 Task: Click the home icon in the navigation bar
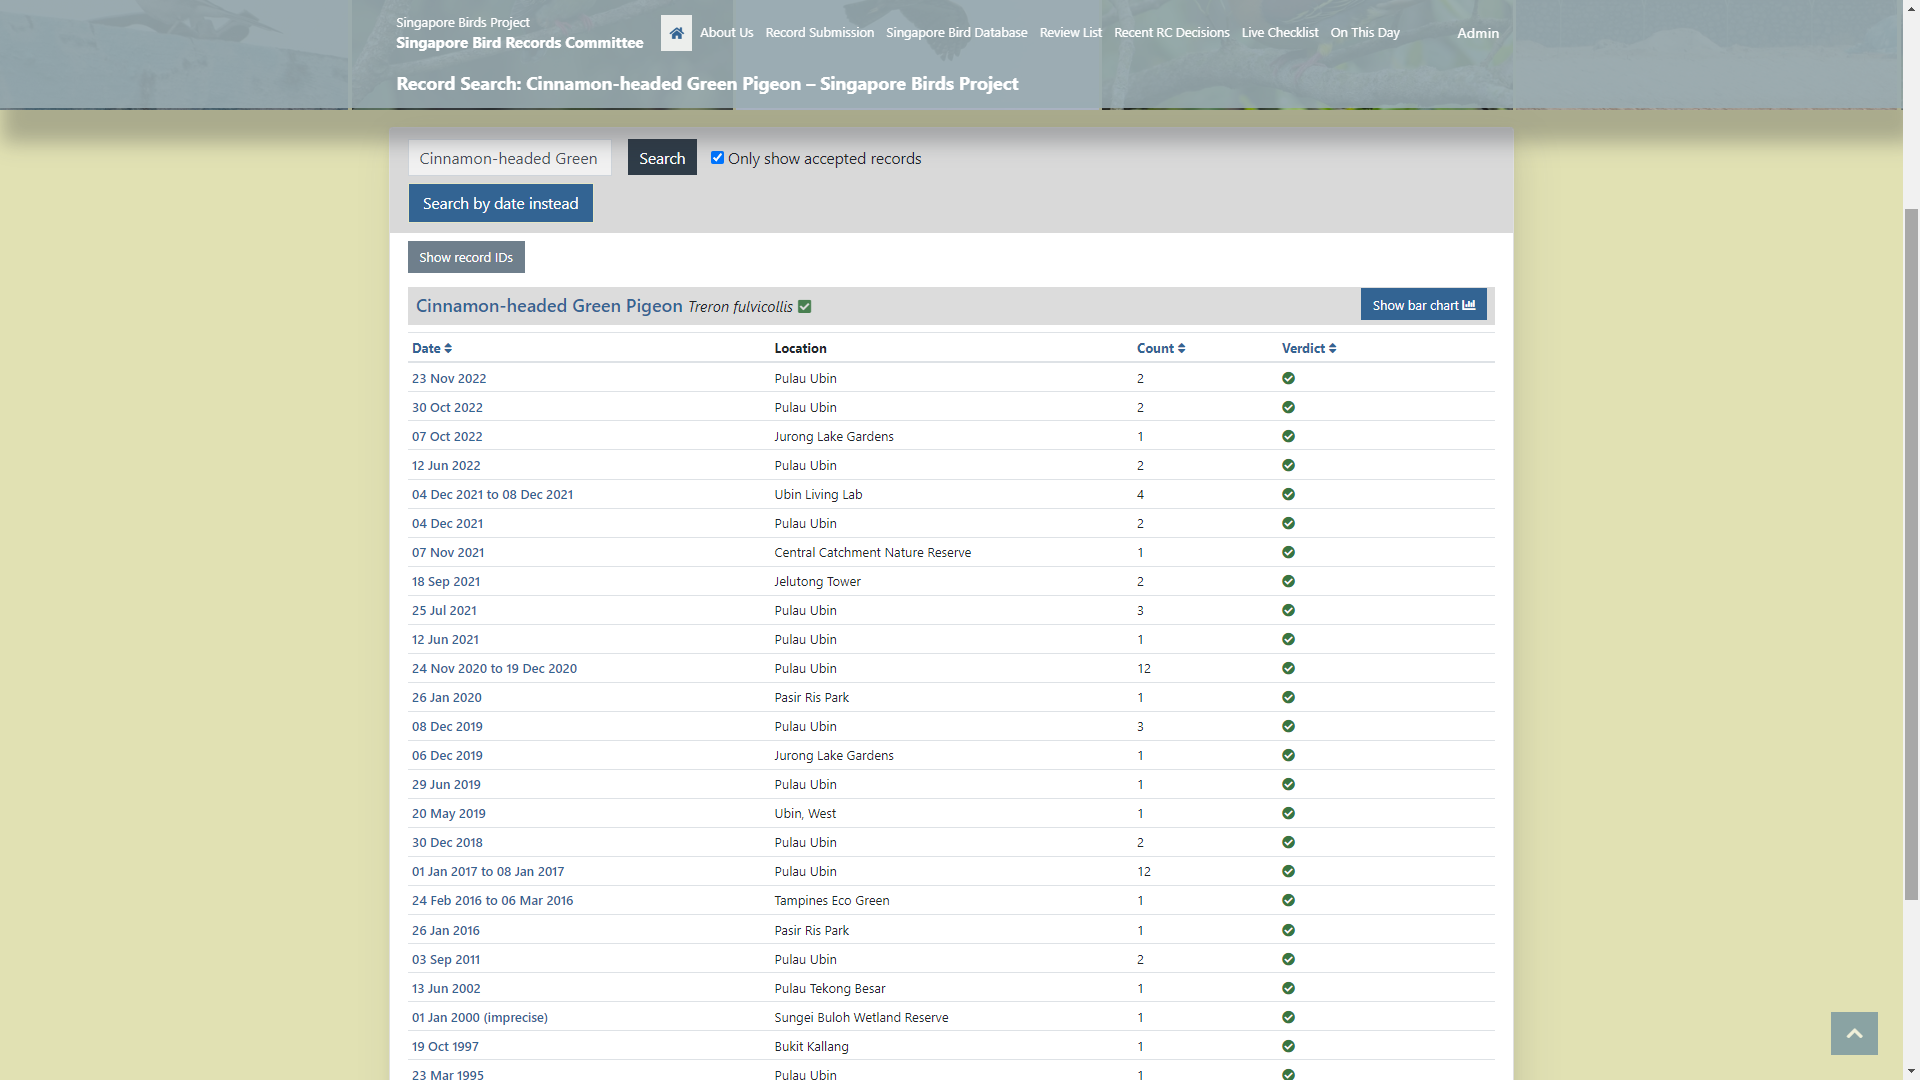point(676,33)
